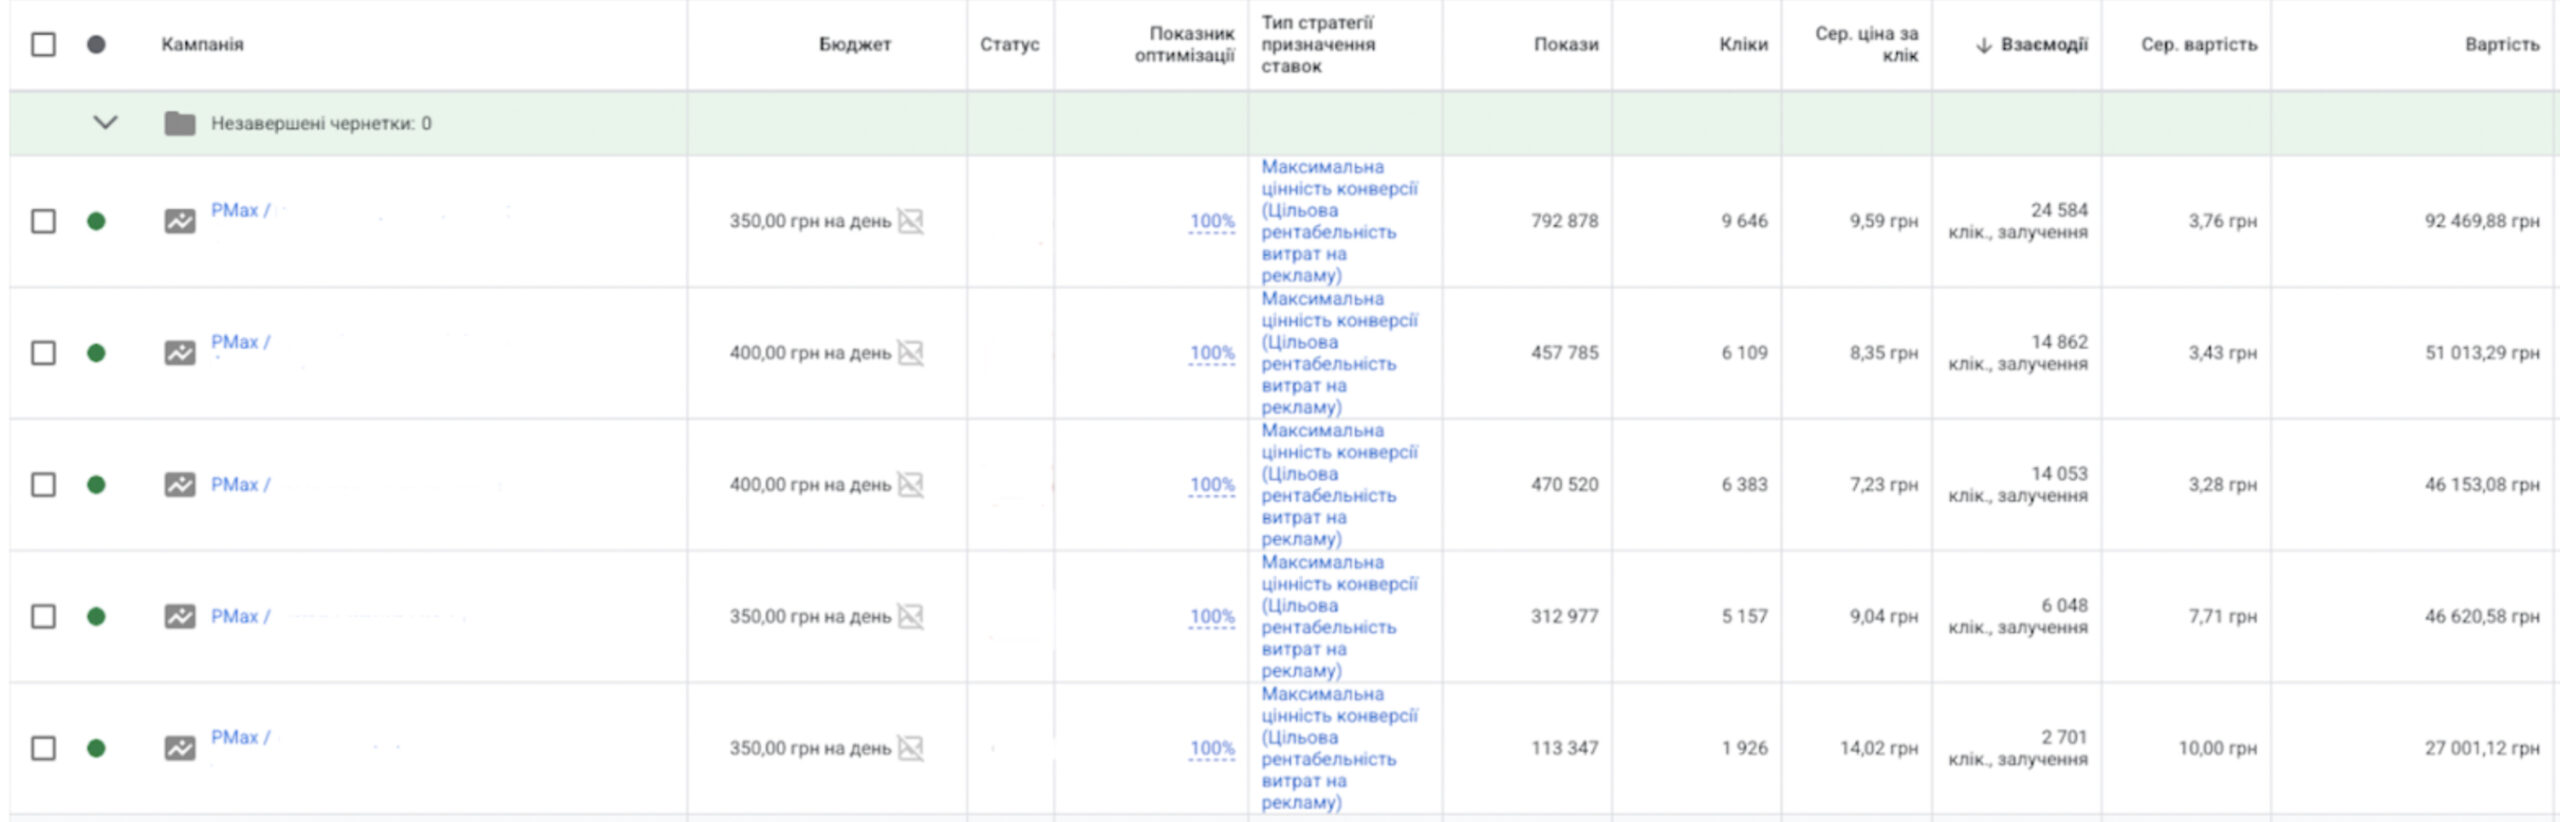Click the Кліки column header
Image resolution: width=2560 pixels, height=822 pixels.
(1743, 44)
